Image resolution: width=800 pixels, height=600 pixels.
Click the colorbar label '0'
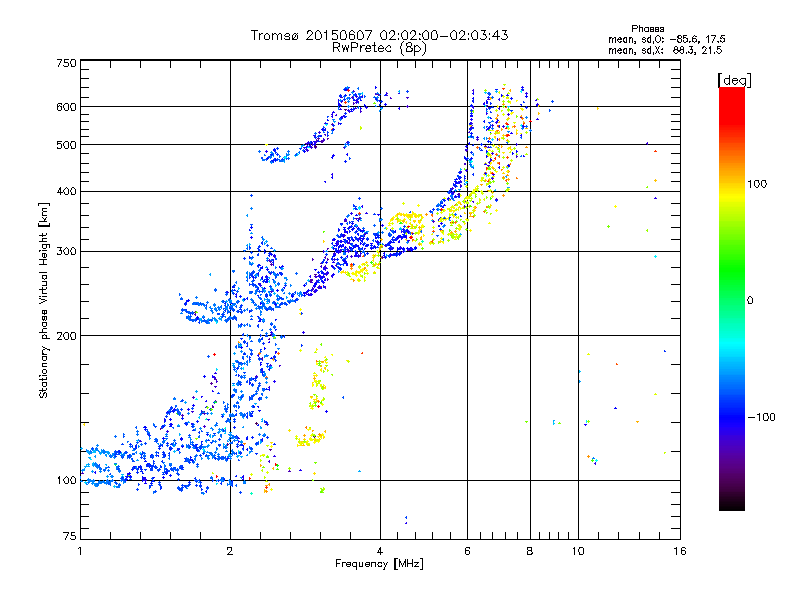click(749, 301)
